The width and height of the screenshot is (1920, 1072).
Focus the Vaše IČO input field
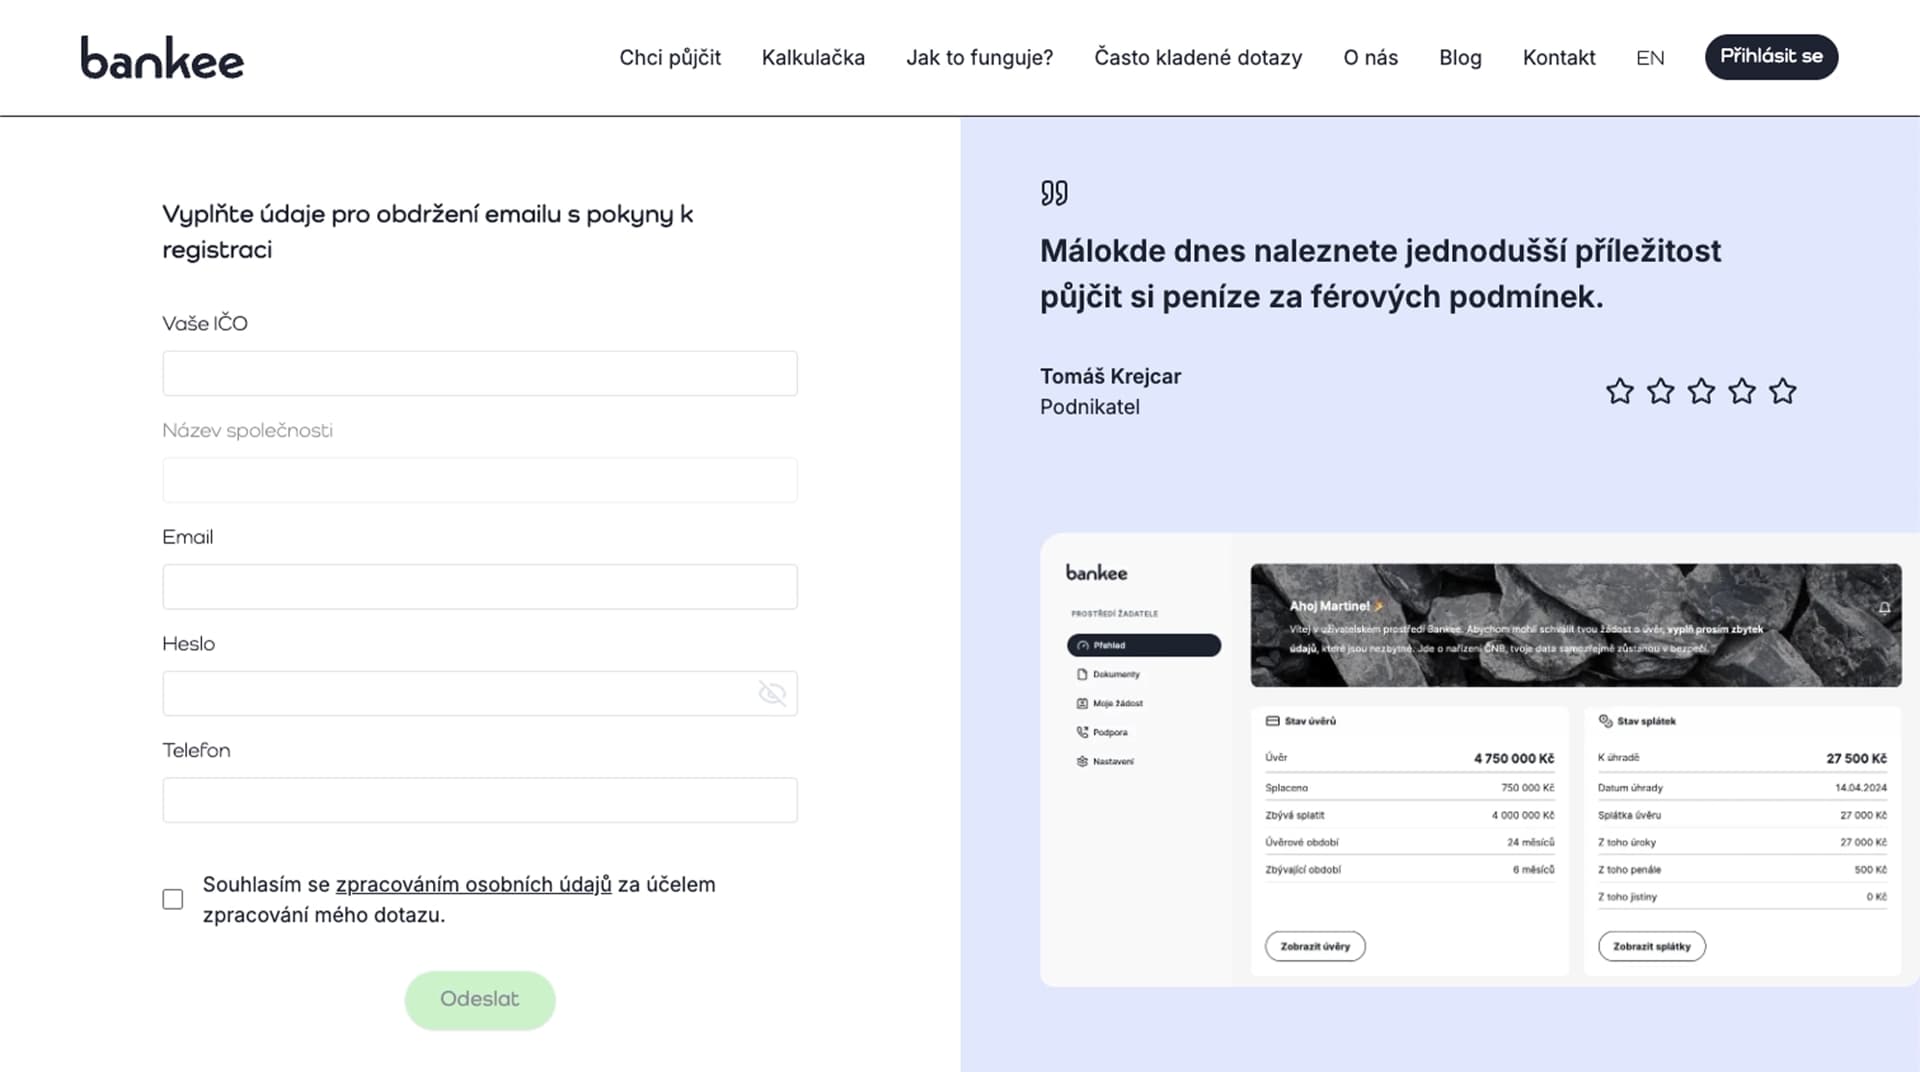(x=480, y=373)
